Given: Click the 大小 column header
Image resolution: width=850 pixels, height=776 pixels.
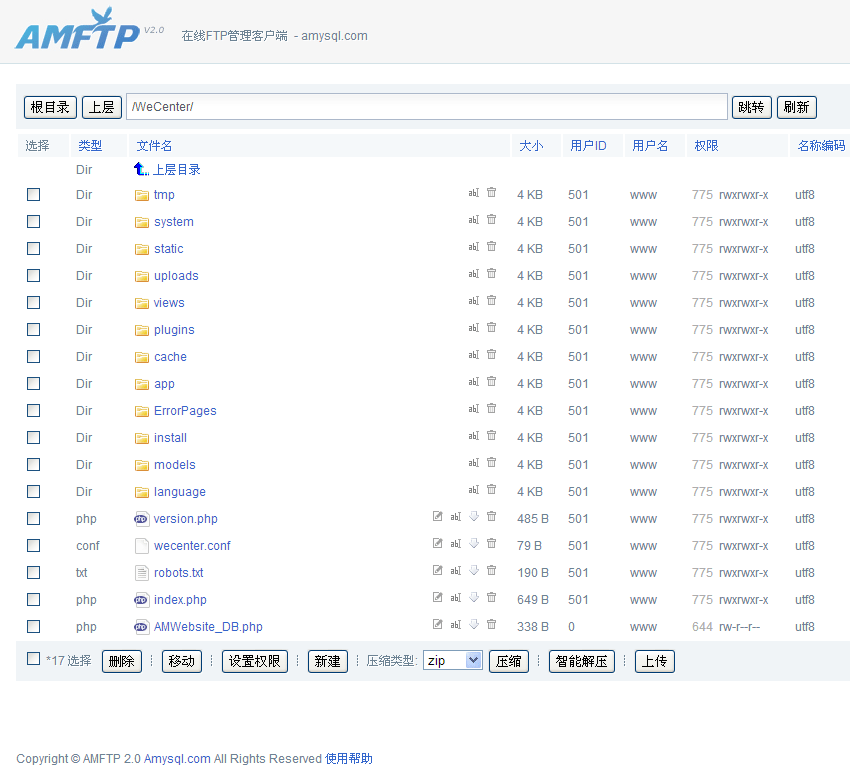Looking at the screenshot, I should (531, 146).
